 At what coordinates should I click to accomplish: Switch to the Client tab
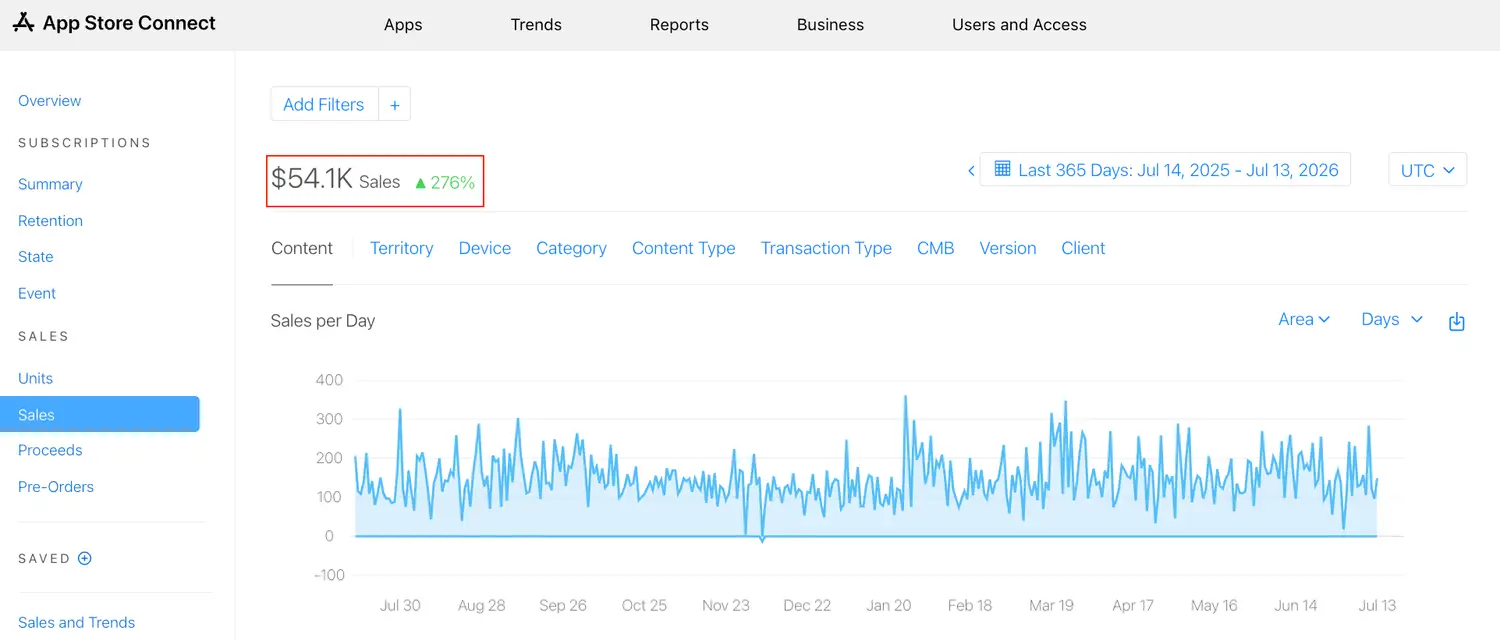coord(1083,249)
